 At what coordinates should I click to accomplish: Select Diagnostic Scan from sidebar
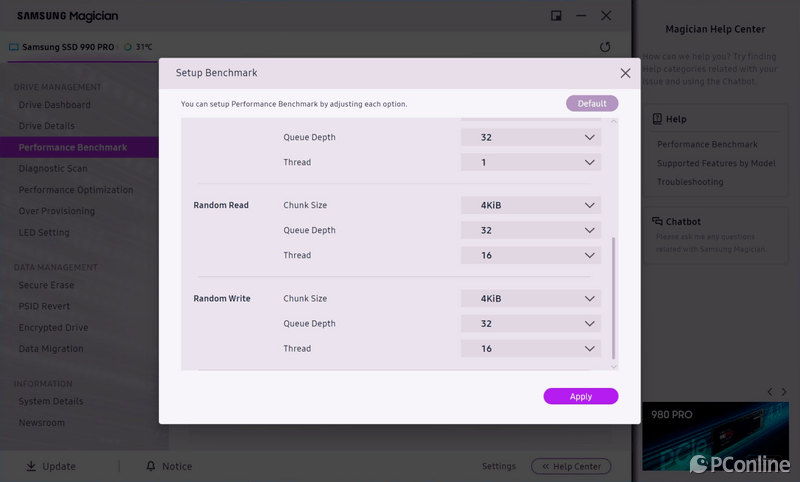[x=53, y=168]
